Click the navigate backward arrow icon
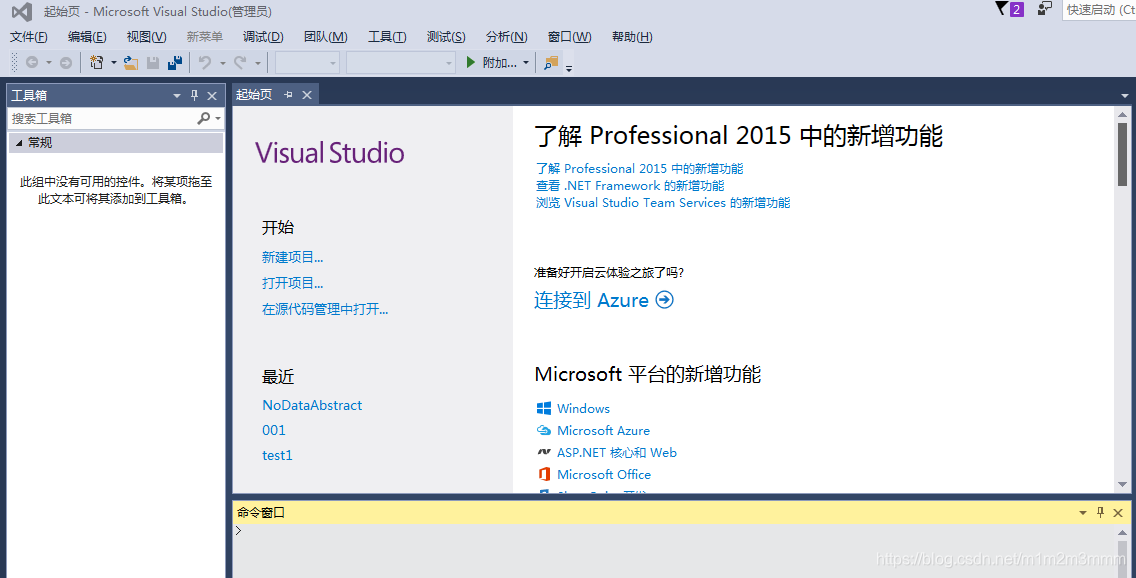 point(32,63)
